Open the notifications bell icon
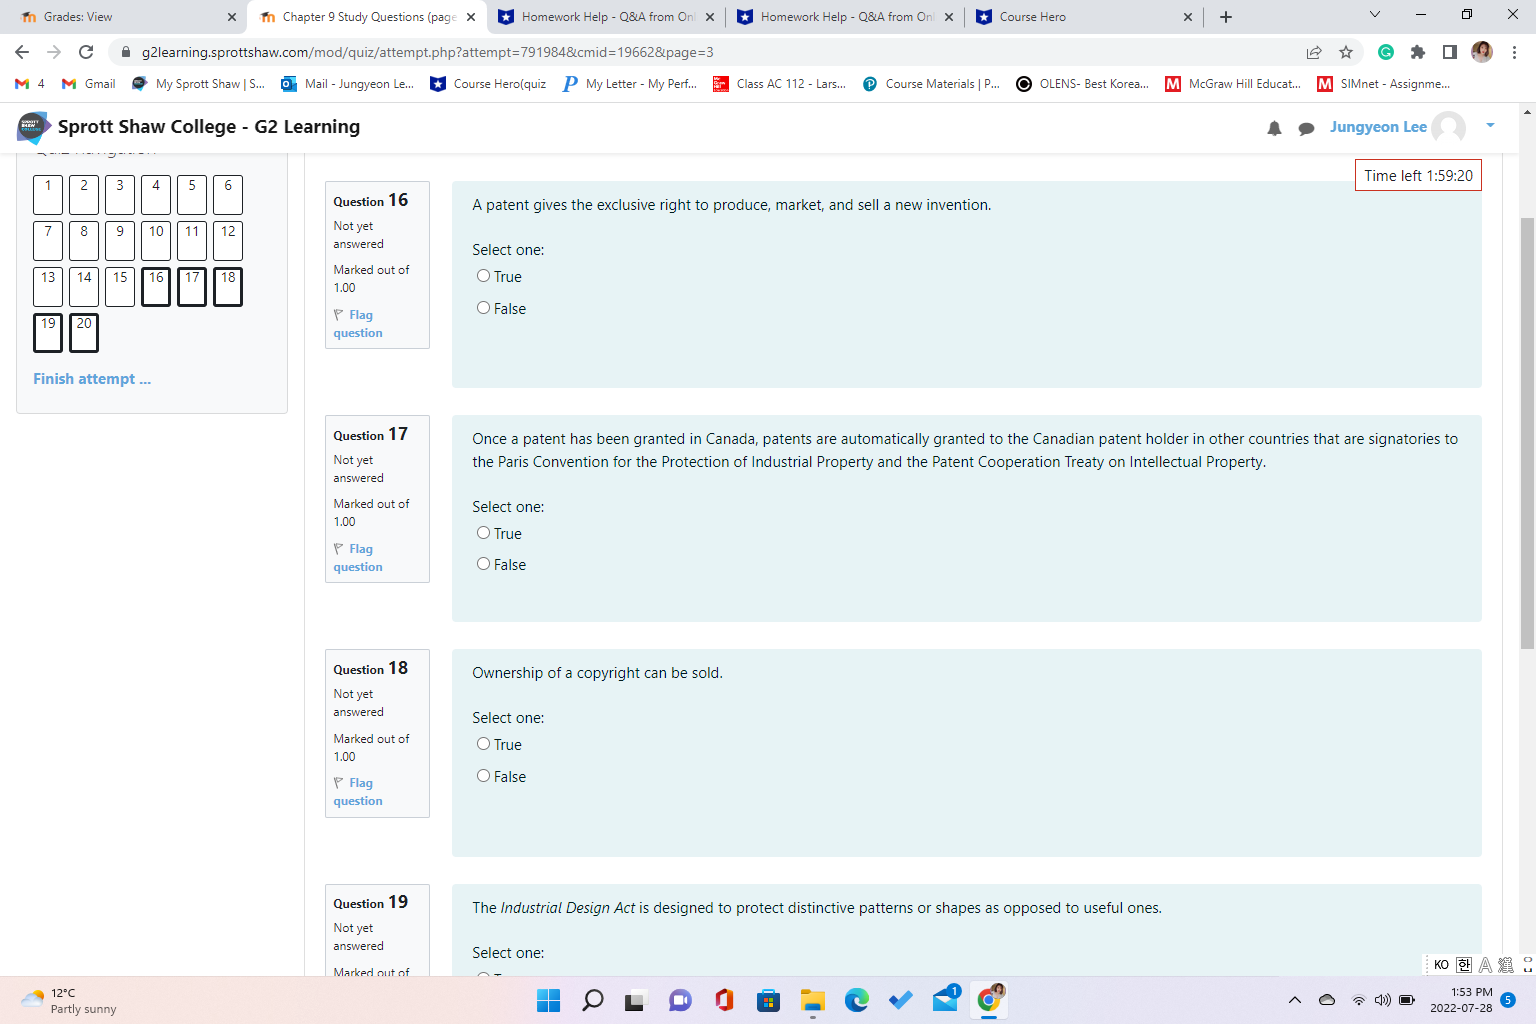 click(x=1274, y=128)
